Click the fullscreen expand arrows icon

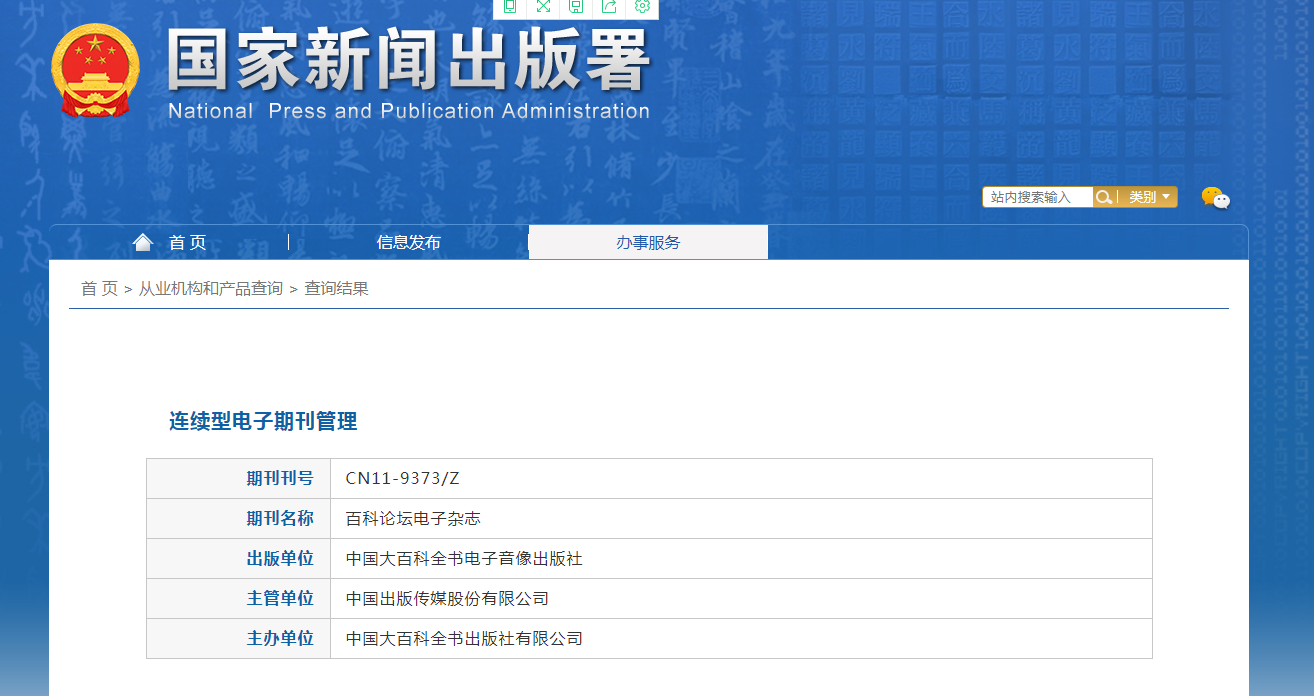[543, 7]
